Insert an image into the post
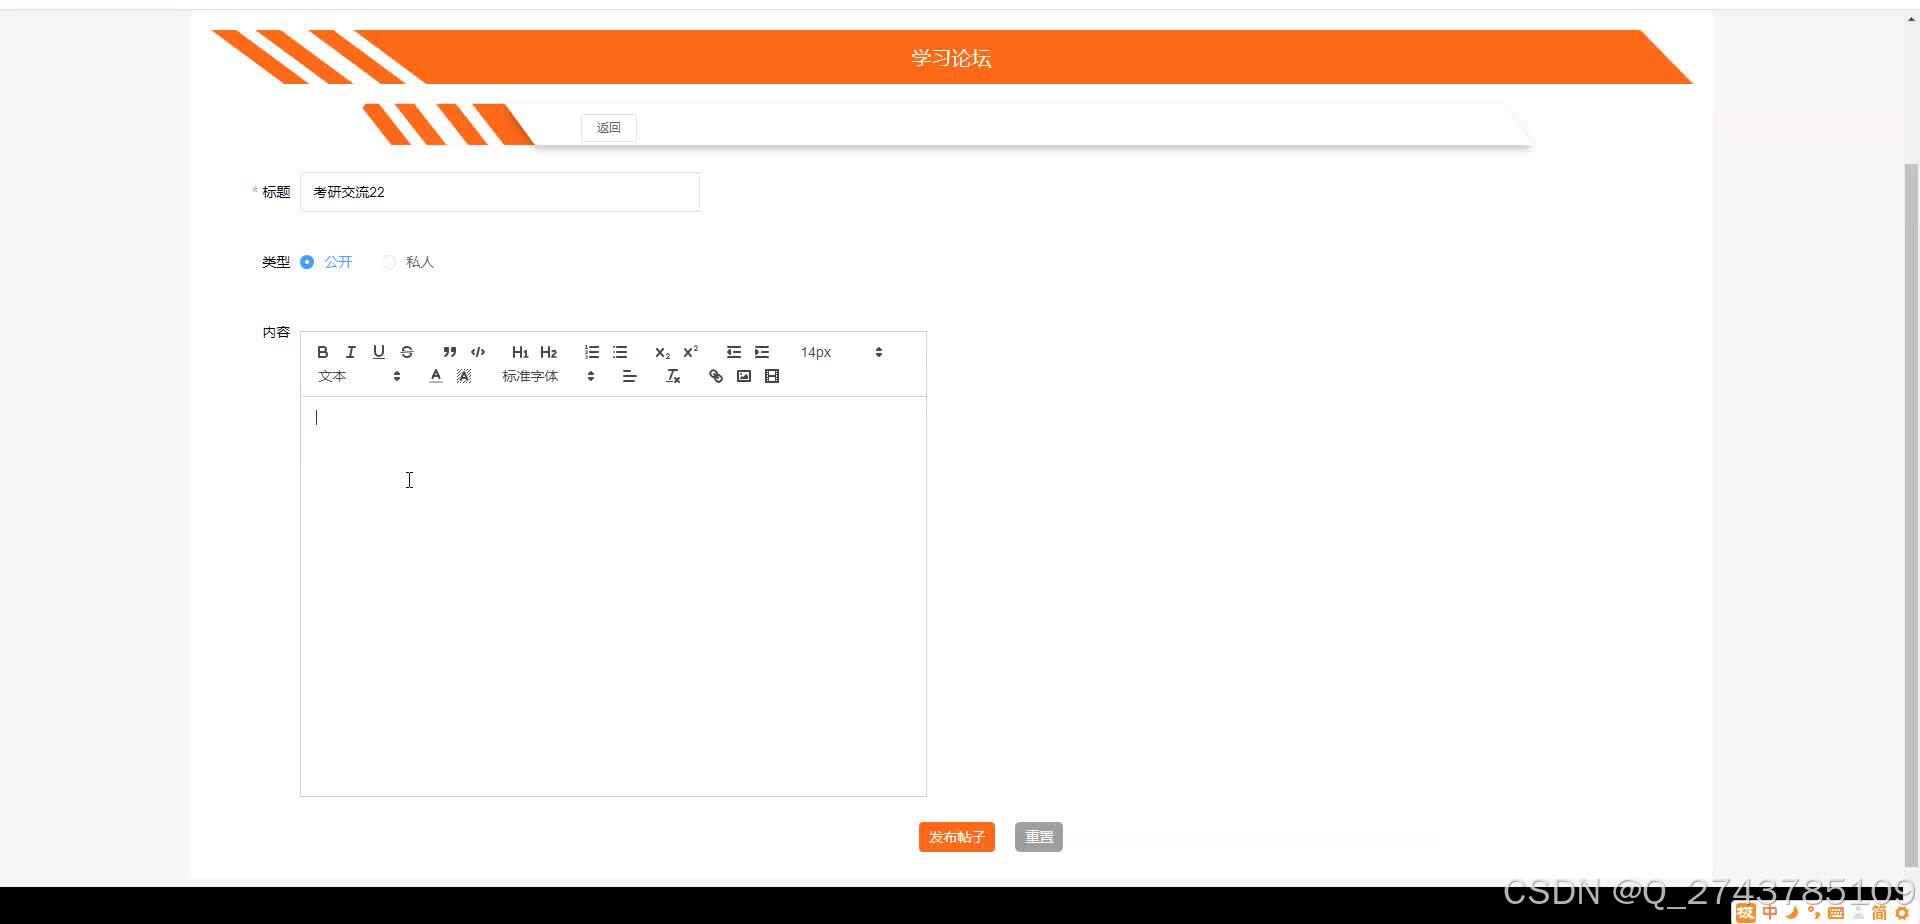Viewport: 1920px width, 924px height. [x=744, y=376]
